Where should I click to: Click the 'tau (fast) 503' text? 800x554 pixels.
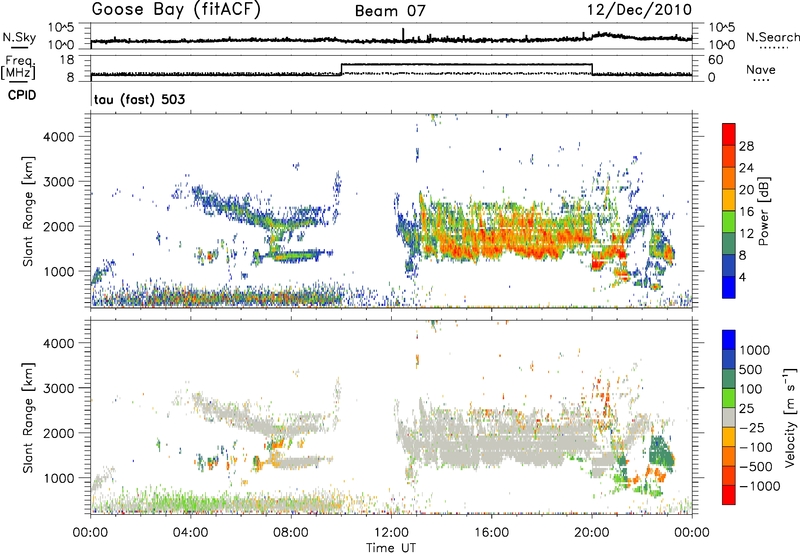click(139, 99)
